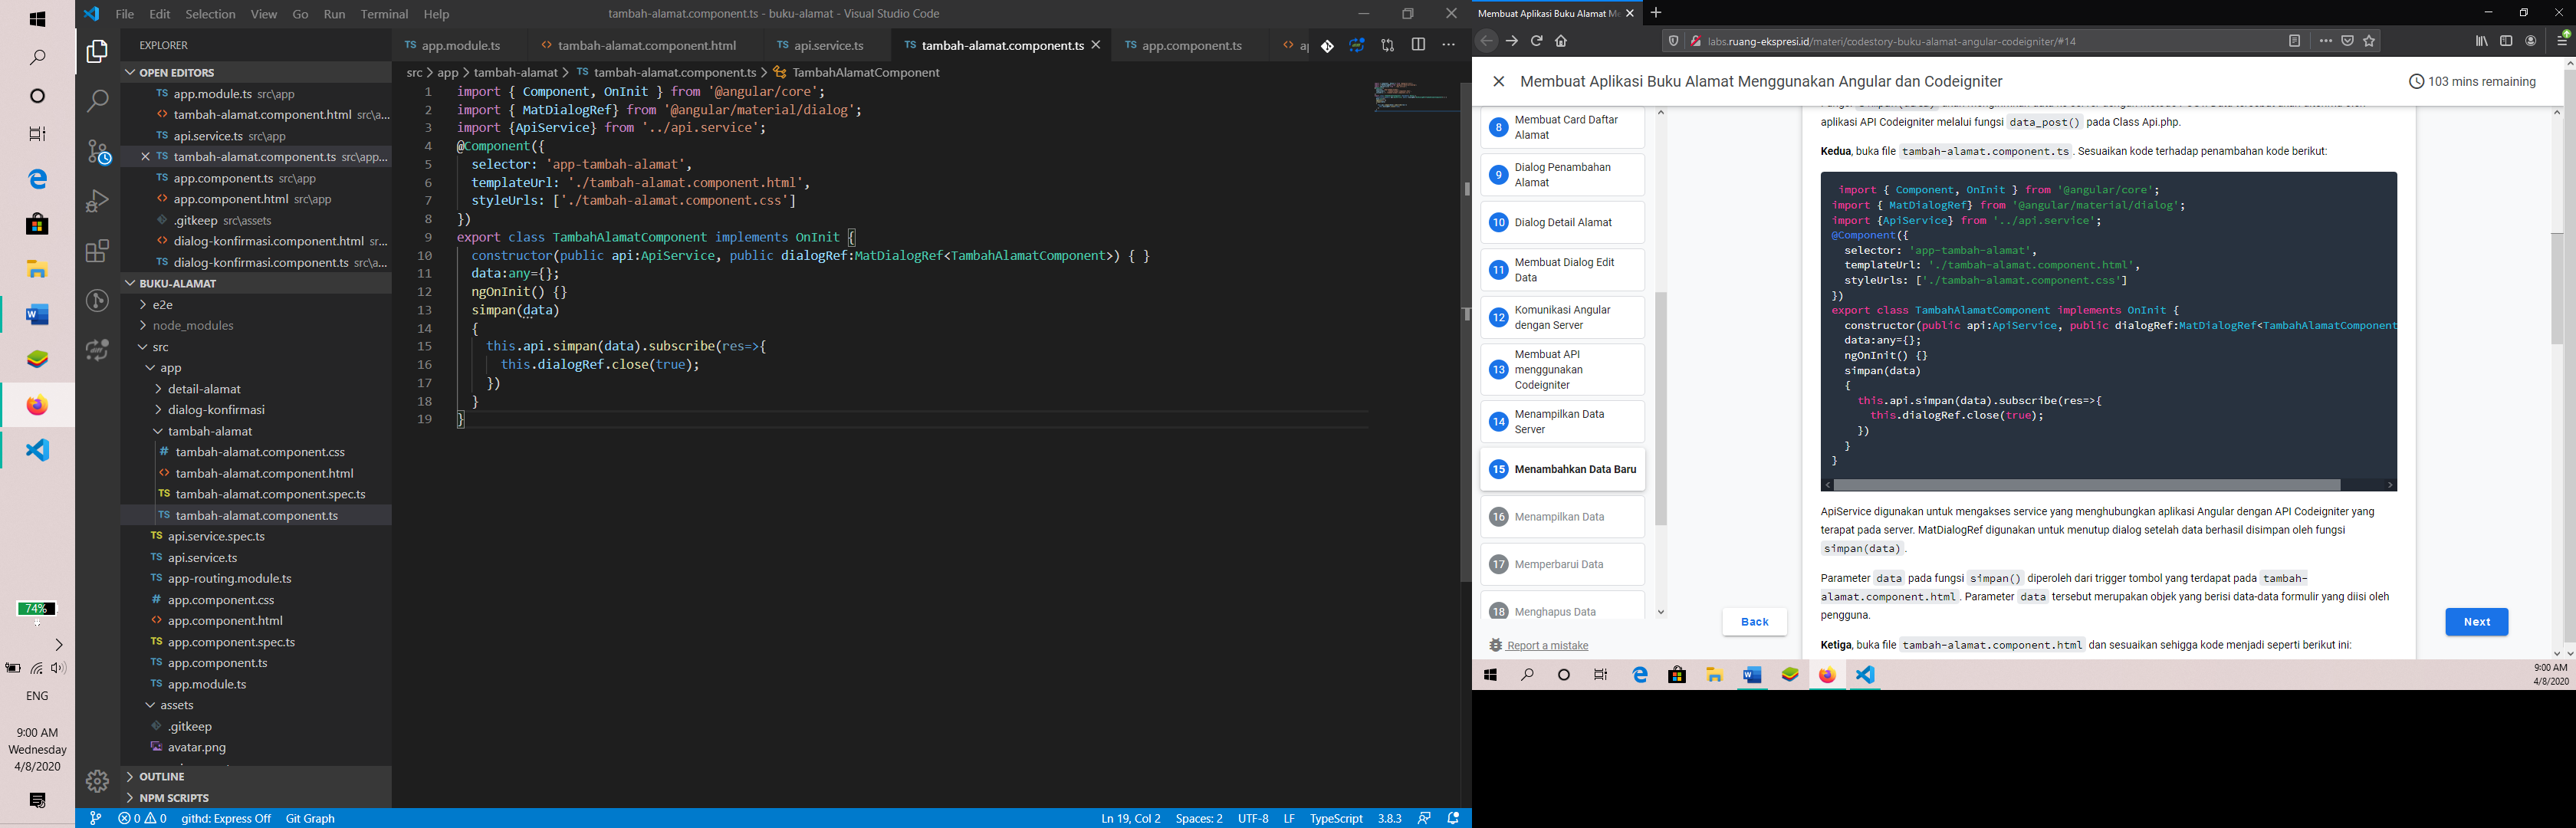Reload the page in Firefox

click(1536, 41)
